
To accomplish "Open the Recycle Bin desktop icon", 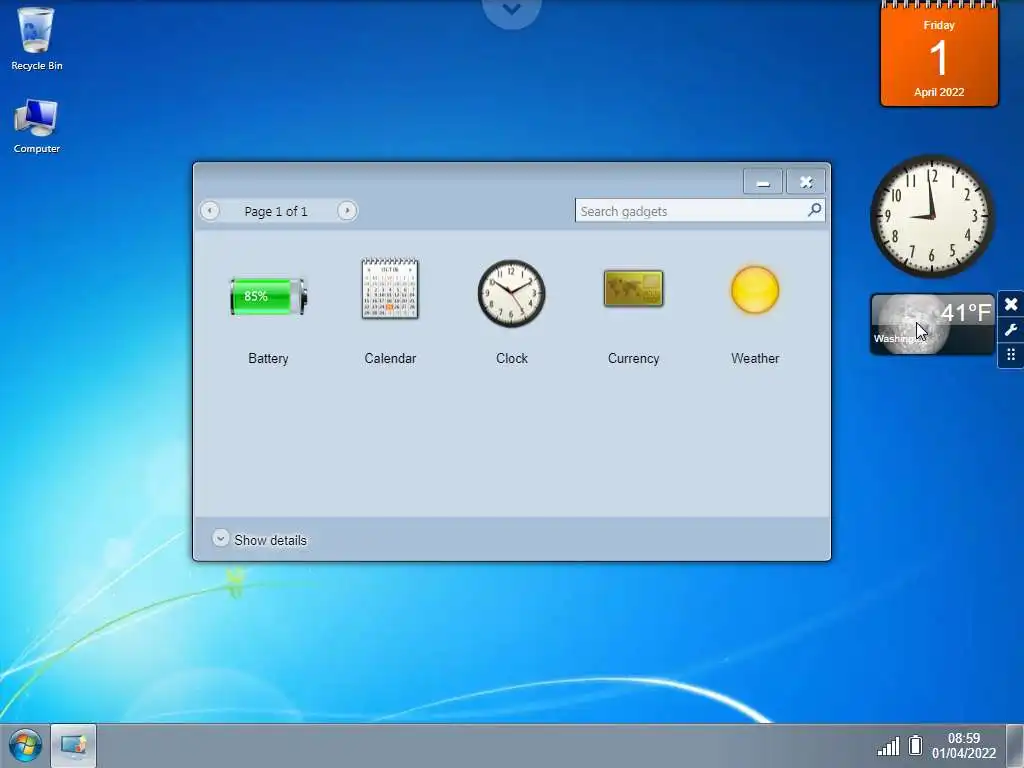I will pyautogui.click(x=37, y=39).
